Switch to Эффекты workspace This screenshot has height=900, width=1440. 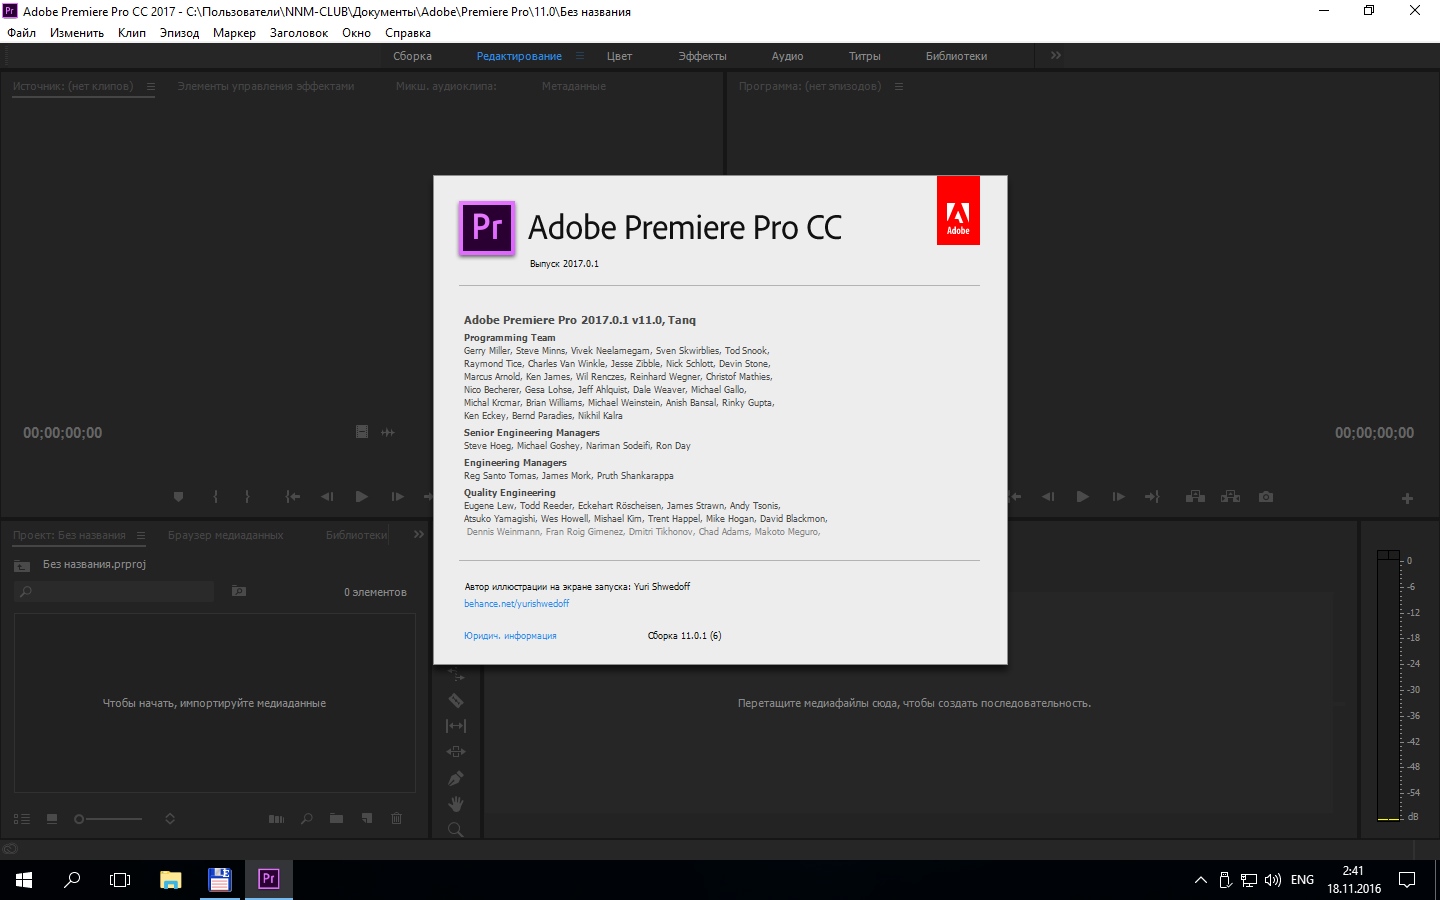point(702,56)
